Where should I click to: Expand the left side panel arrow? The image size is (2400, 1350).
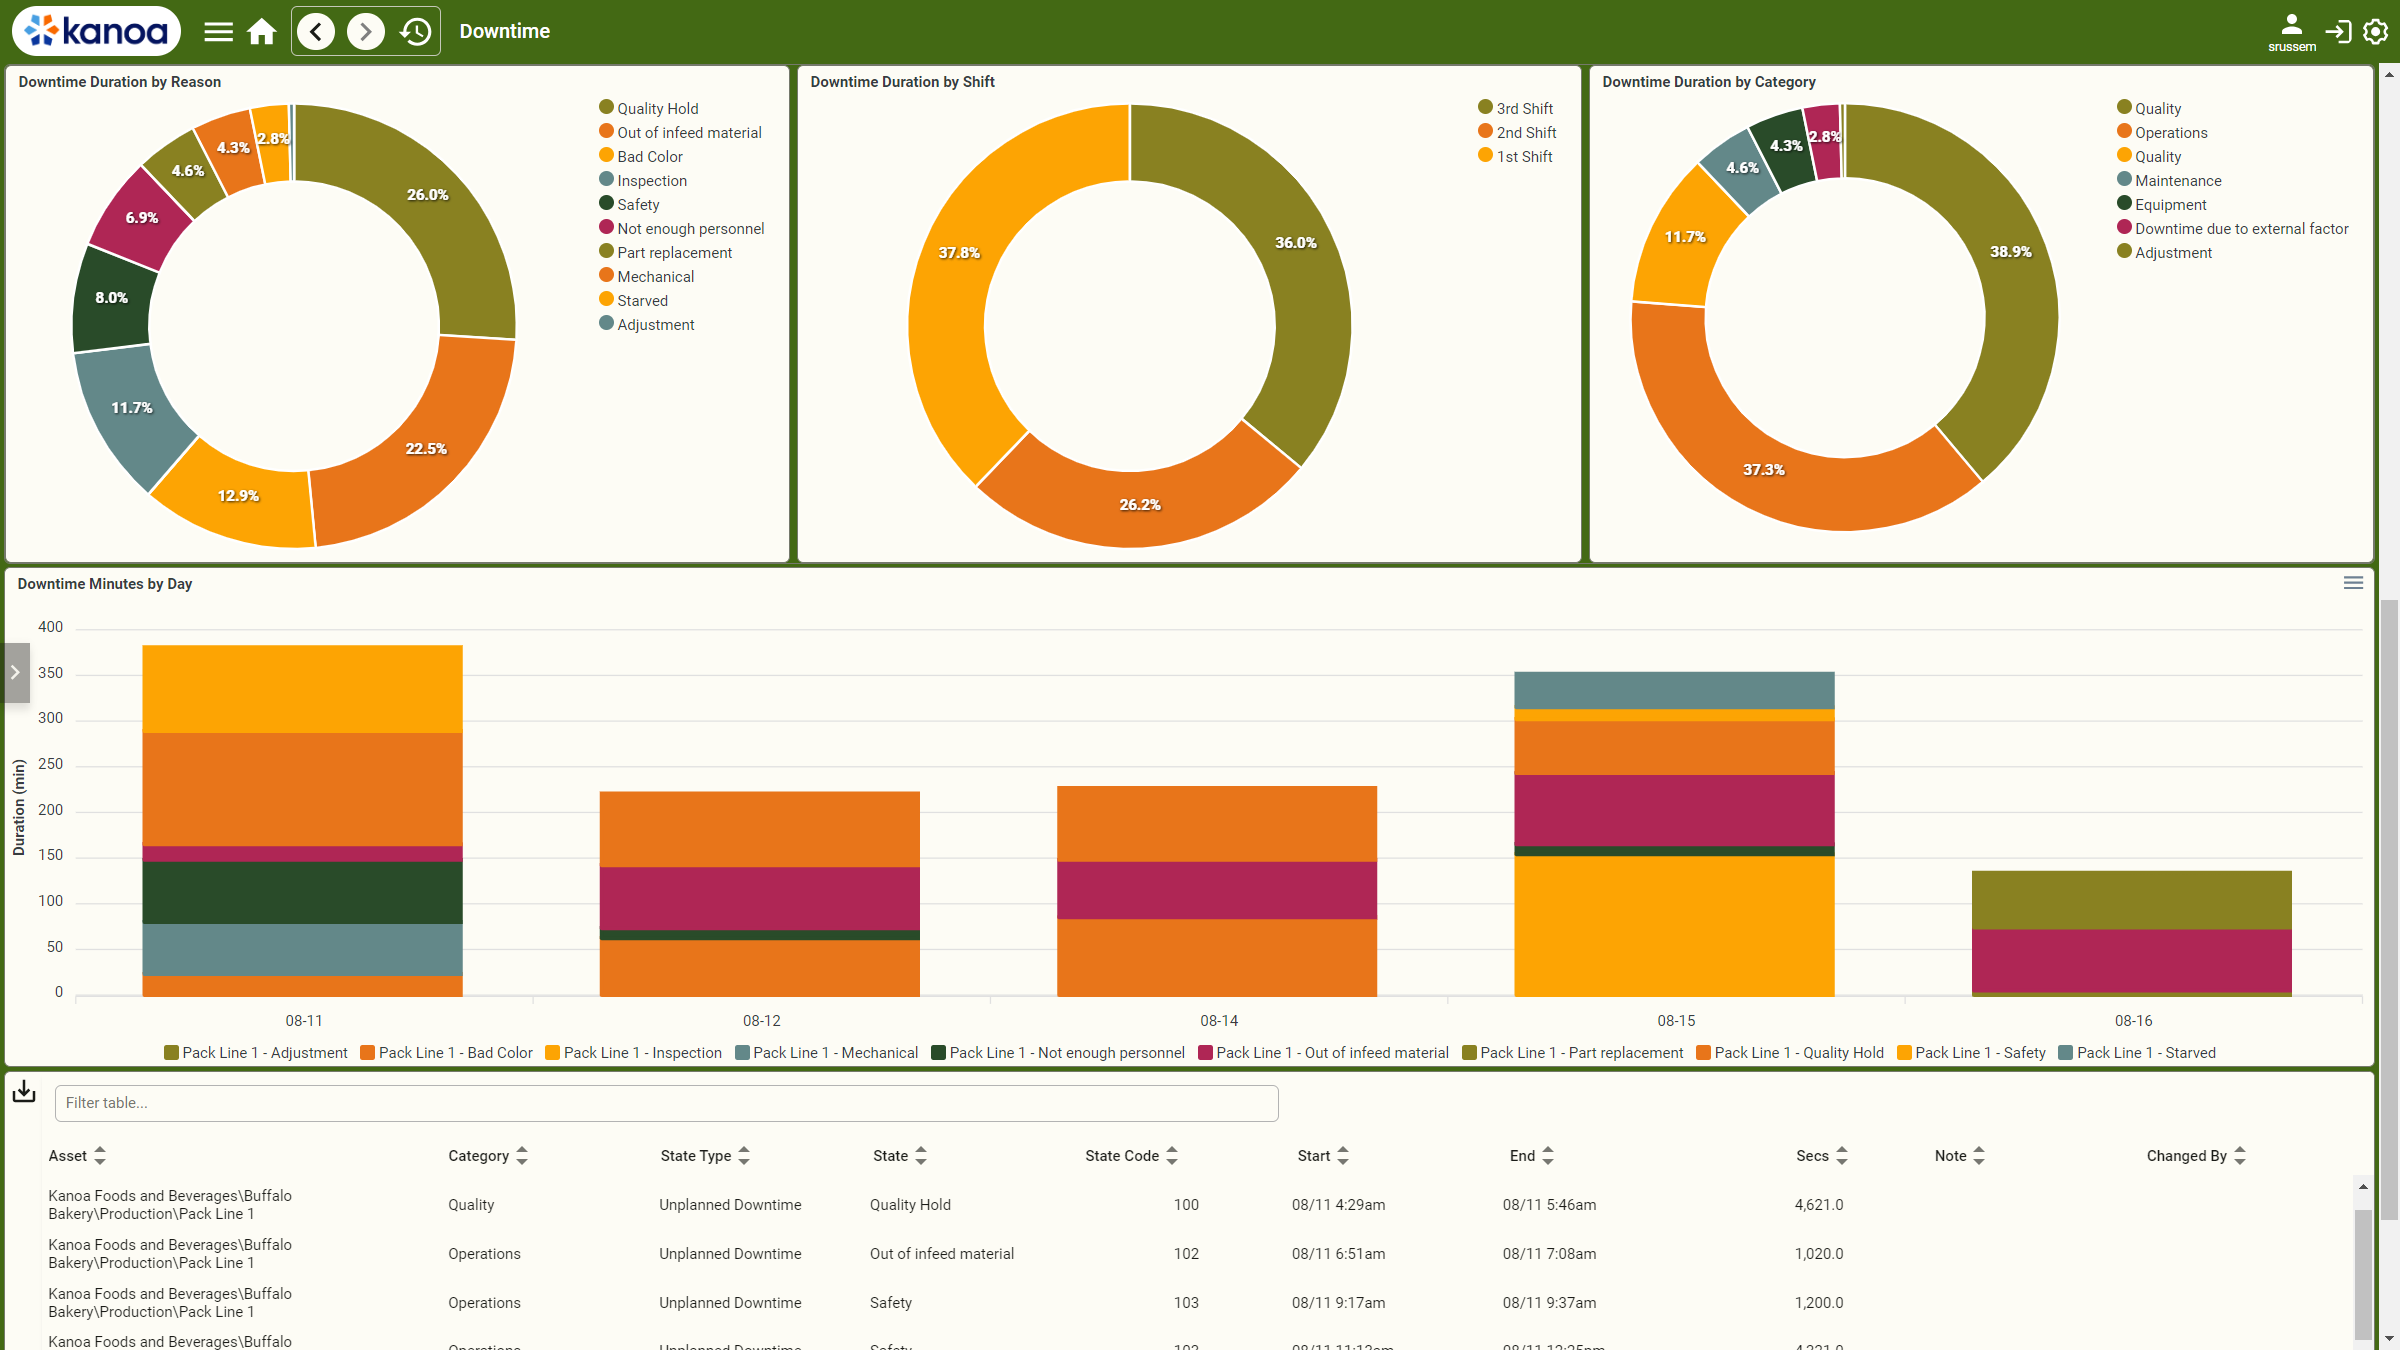coord(16,673)
